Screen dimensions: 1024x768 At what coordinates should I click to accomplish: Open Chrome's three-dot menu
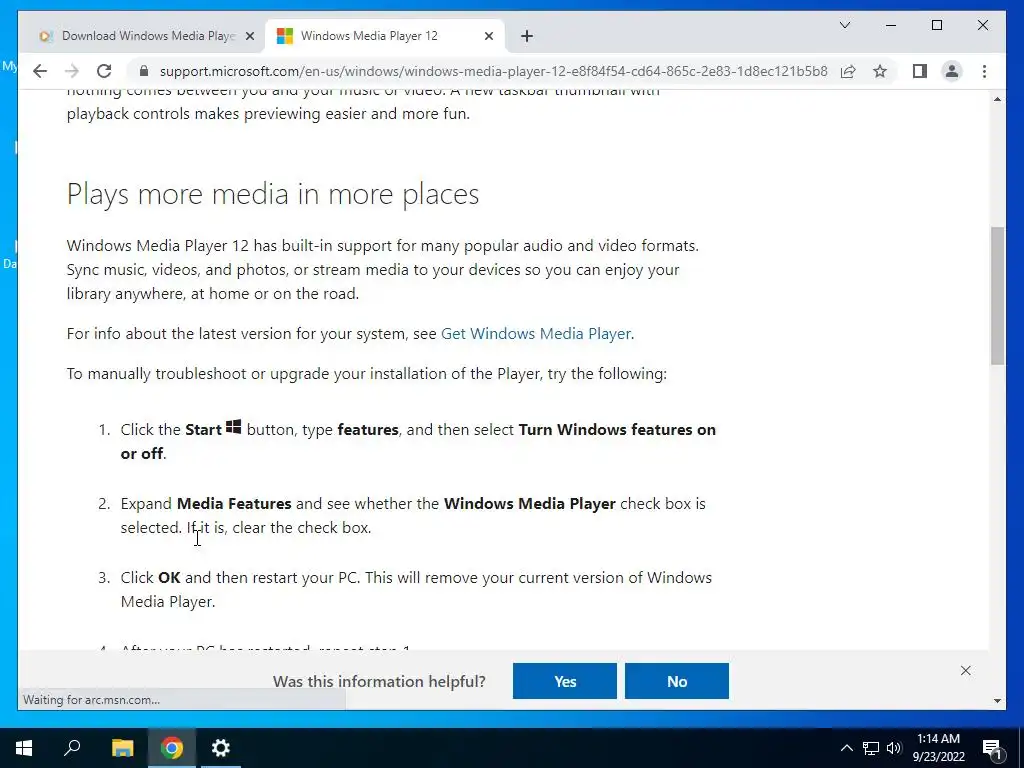coord(984,71)
